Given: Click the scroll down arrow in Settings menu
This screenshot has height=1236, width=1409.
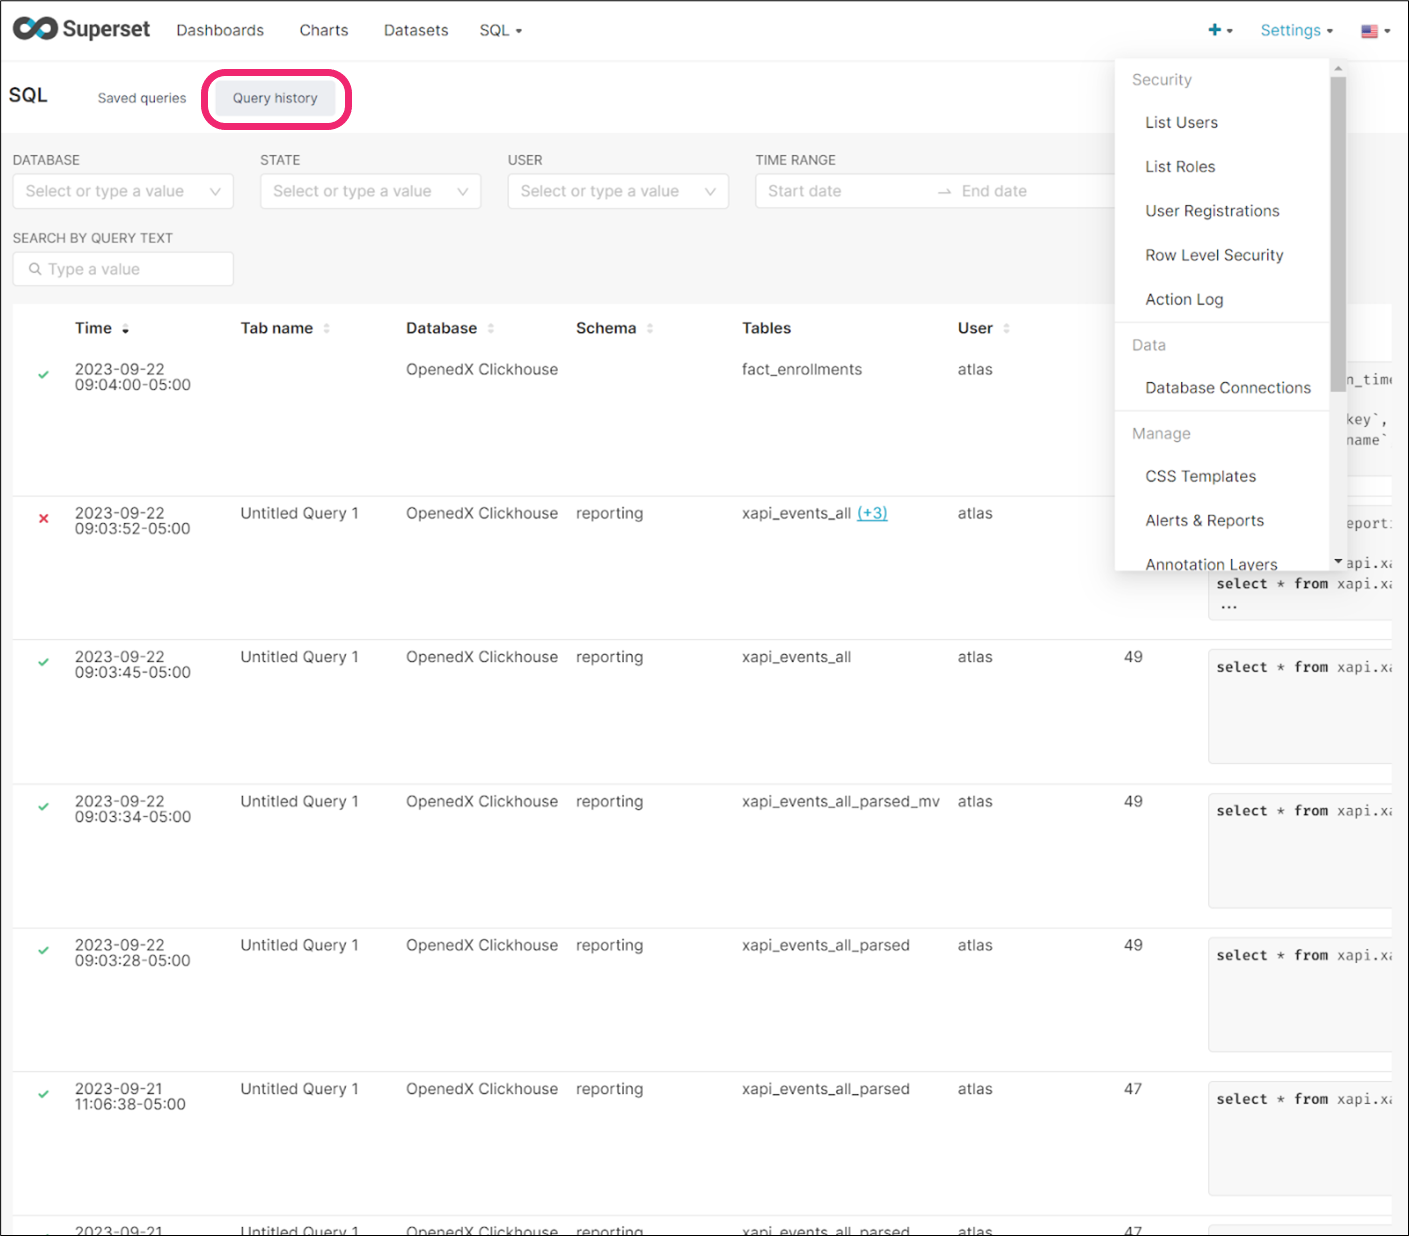Looking at the screenshot, I should [1338, 562].
